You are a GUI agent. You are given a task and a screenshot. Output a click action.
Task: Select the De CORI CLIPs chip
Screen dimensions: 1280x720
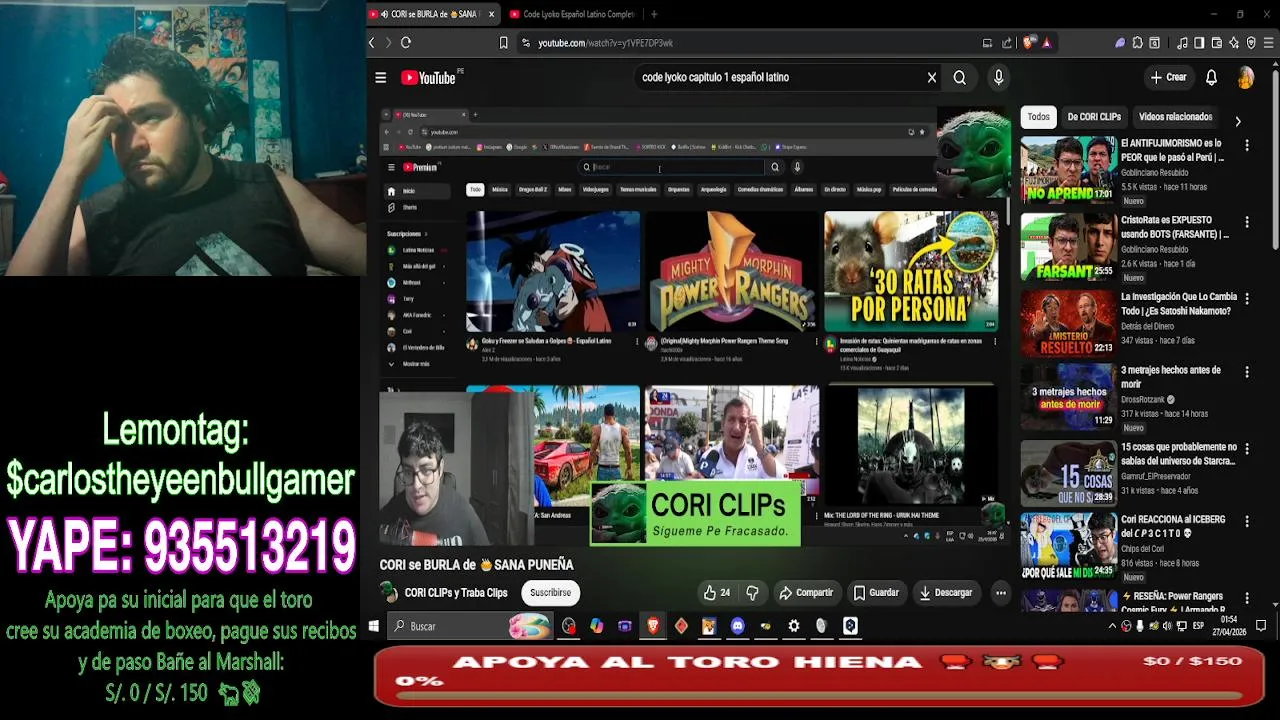click(x=1094, y=117)
